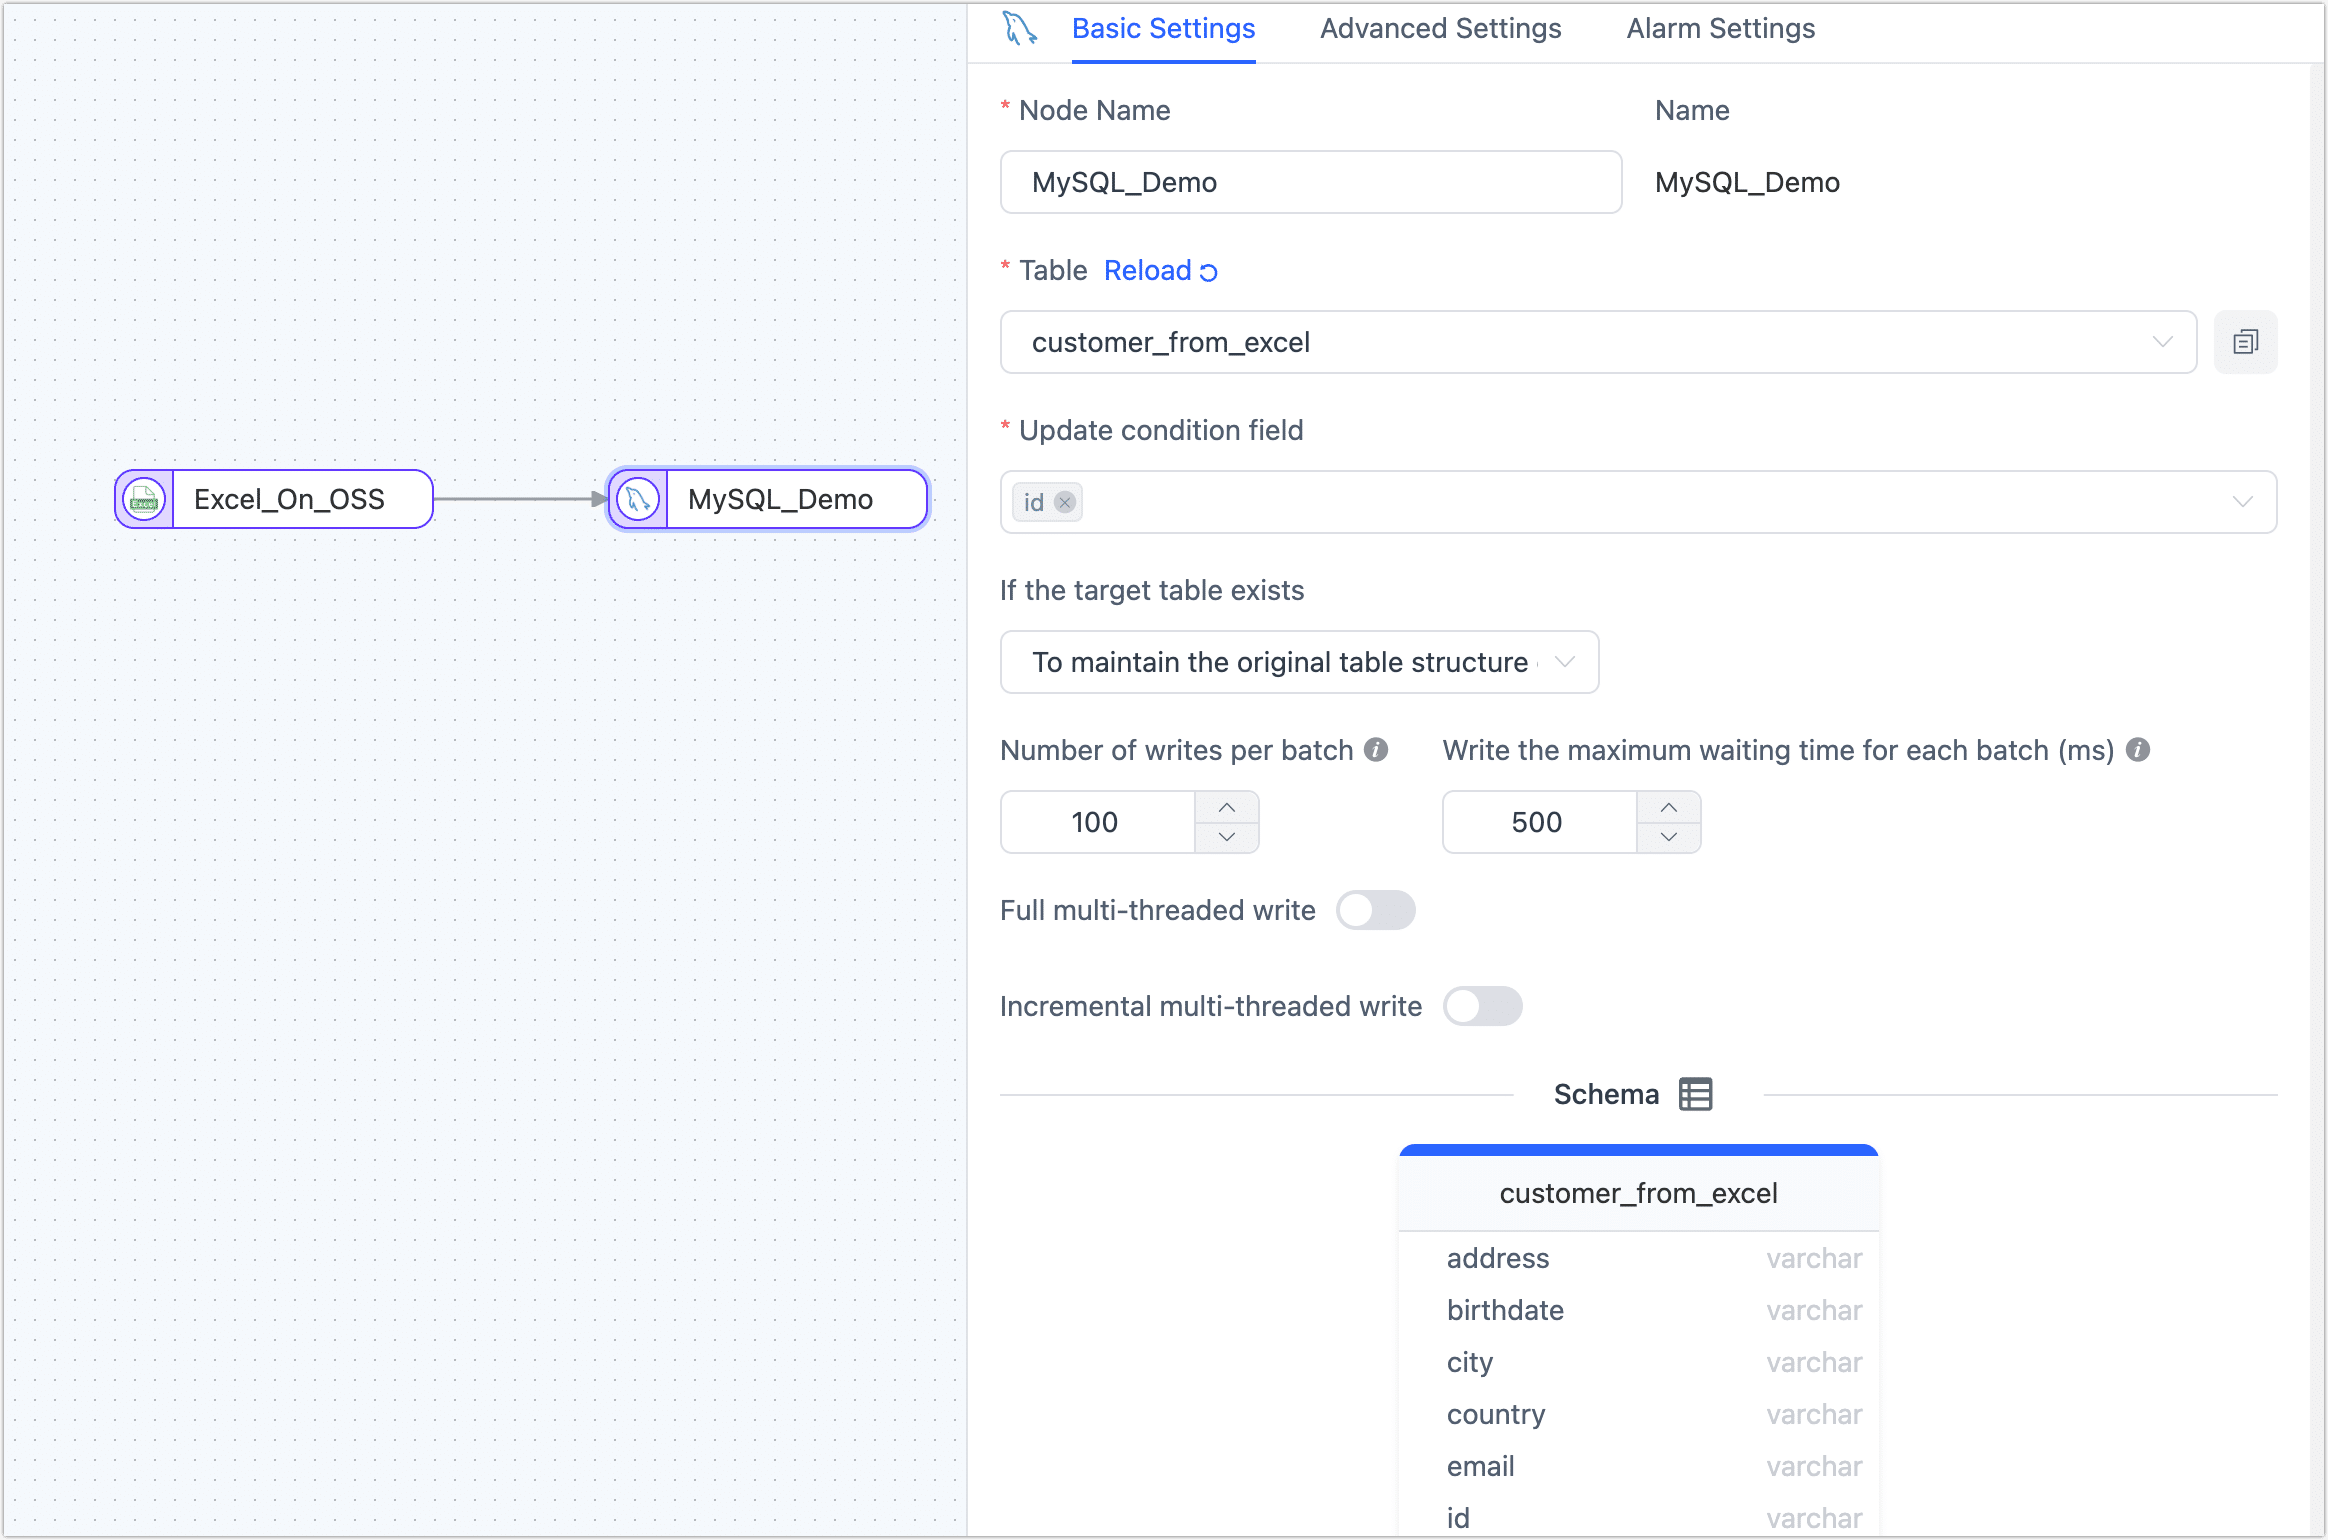Switch to the Advanced Settings tab
Image resolution: width=2328 pixels, height=1540 pixels.
point(1438,29)
